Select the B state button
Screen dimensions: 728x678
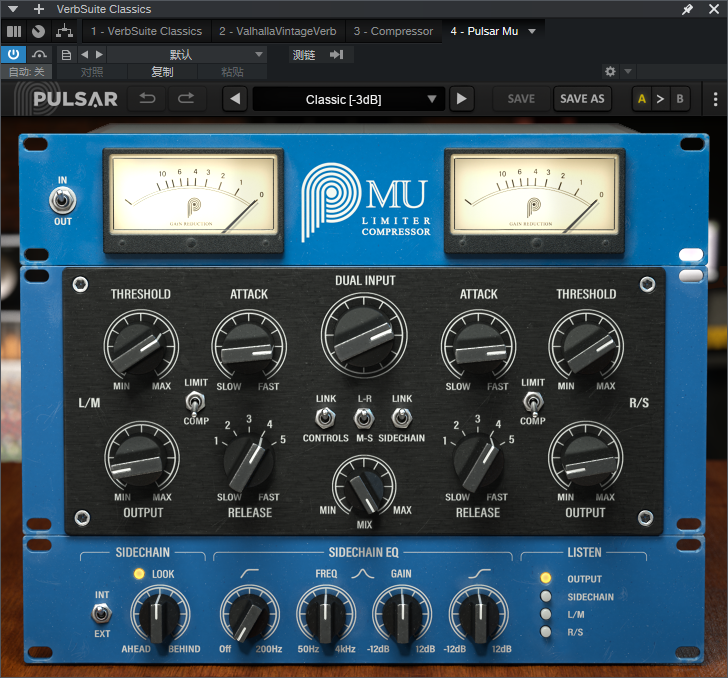(x=680, y=98)
